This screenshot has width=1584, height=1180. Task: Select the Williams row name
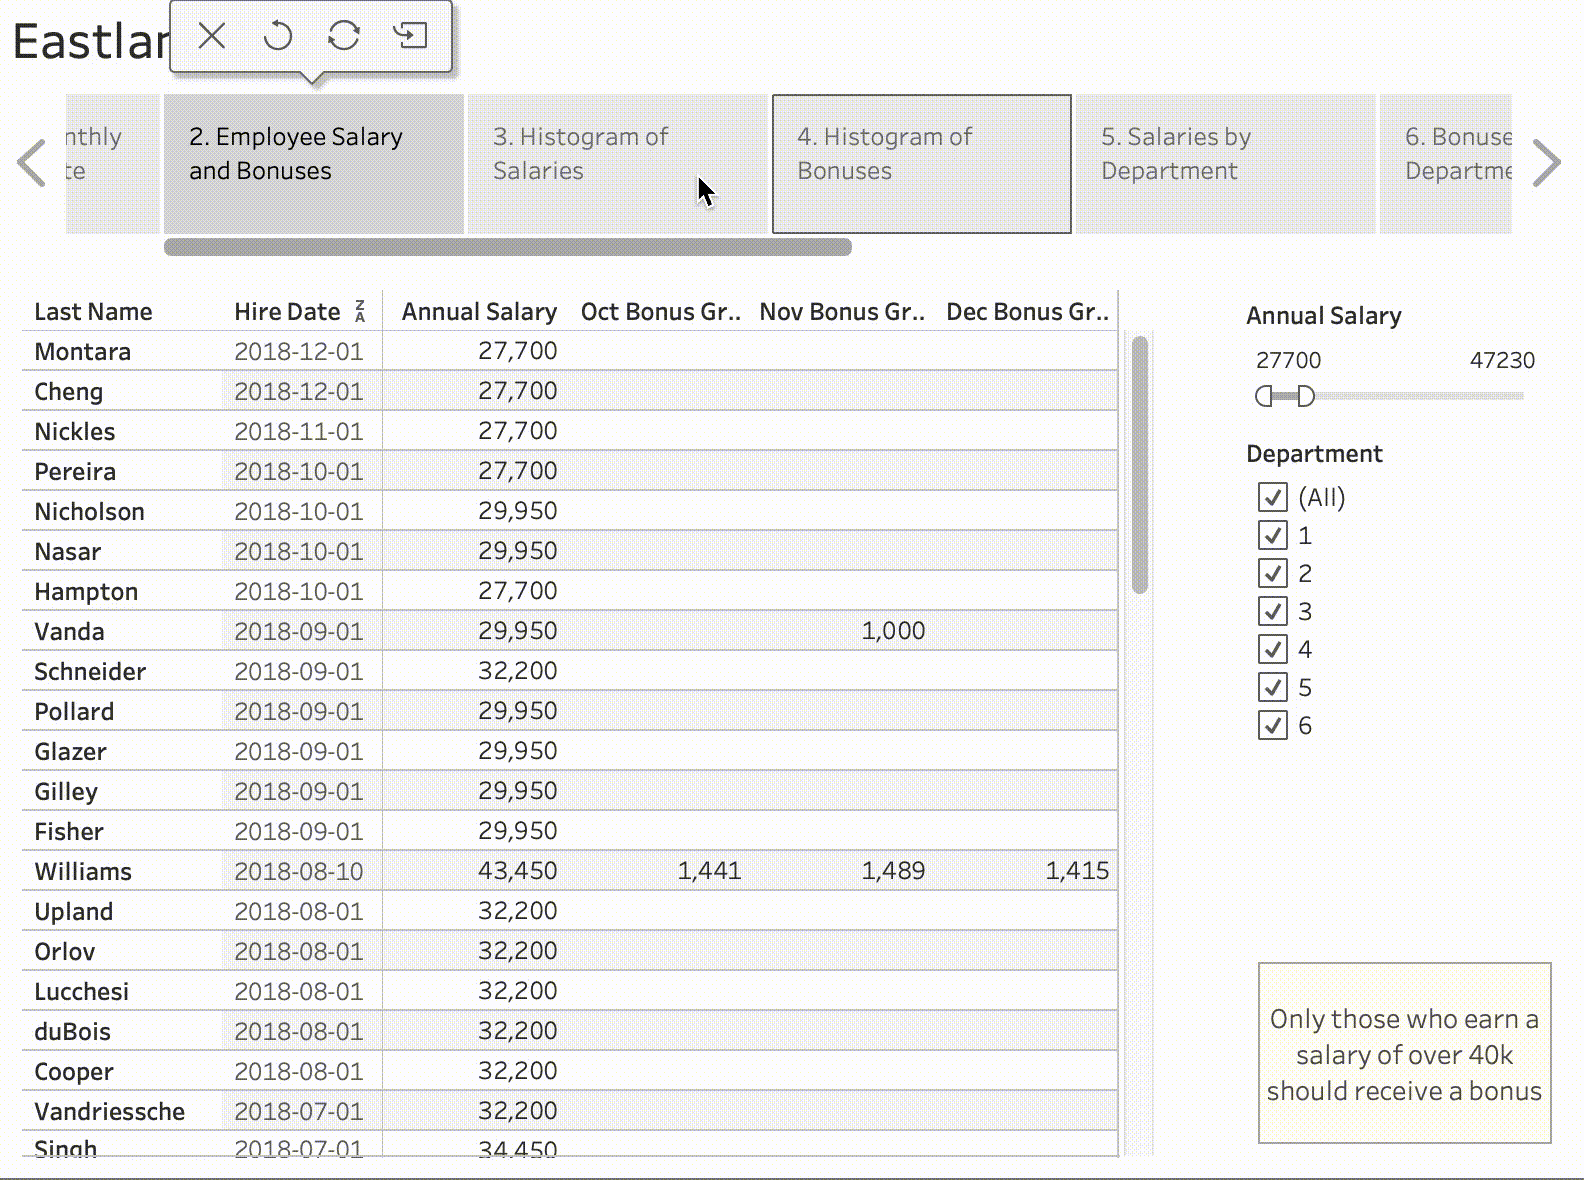[83, 872]
